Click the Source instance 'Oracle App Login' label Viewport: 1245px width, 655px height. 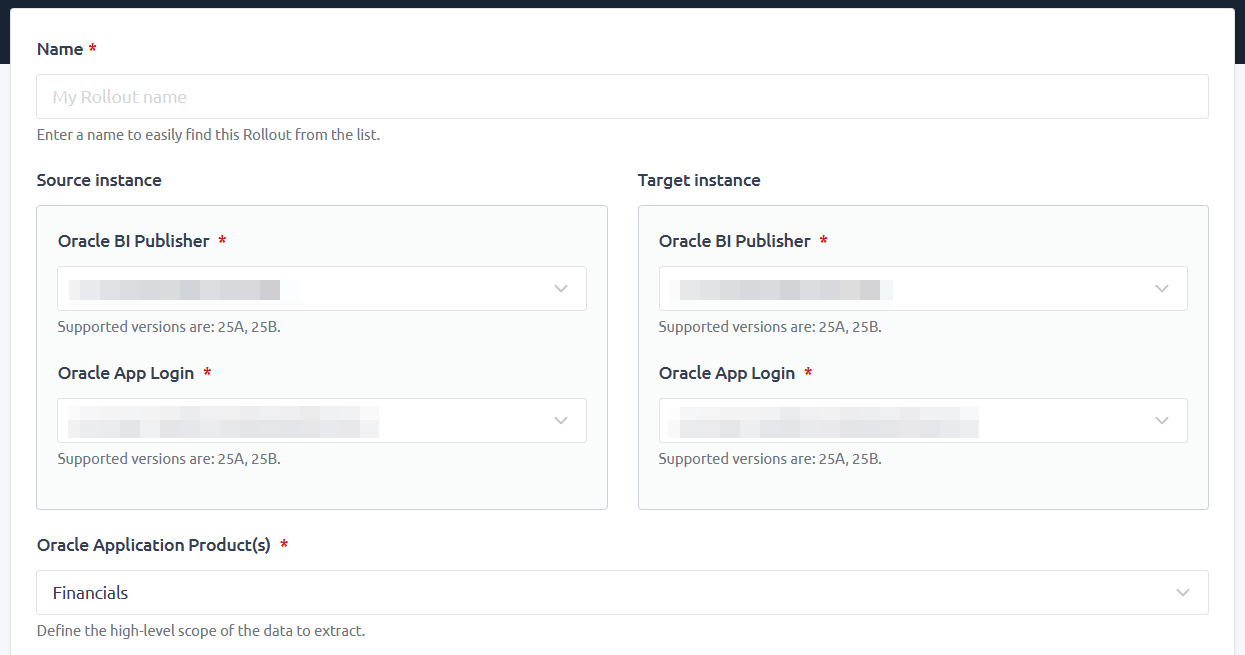pyautogui.click(x=126, y=373)
